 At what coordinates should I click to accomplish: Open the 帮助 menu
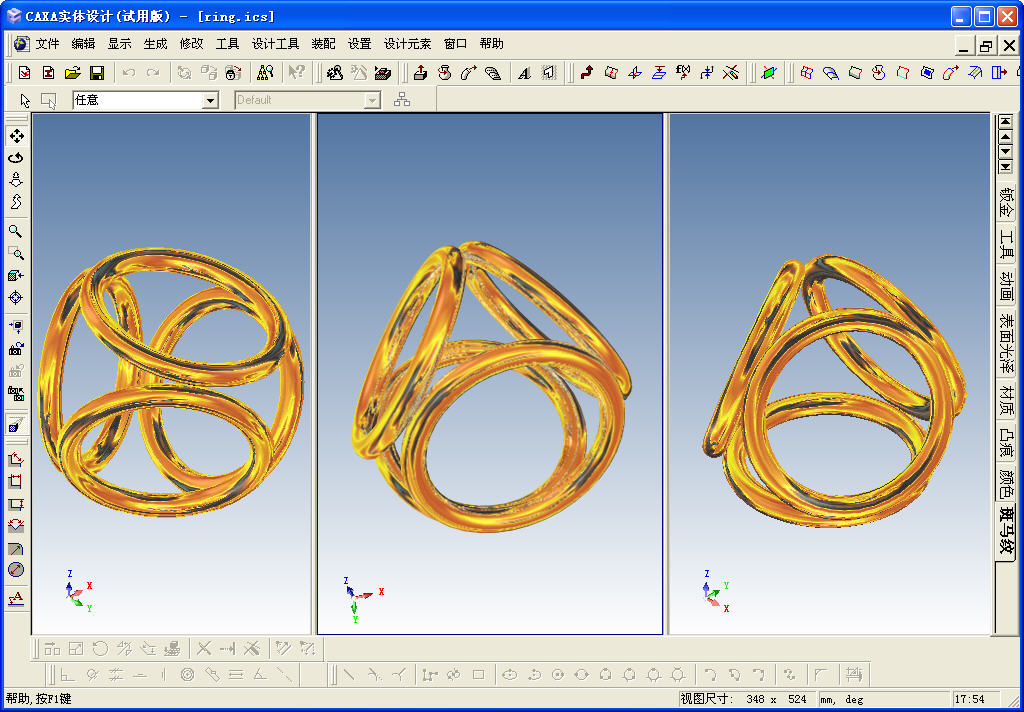point(491,44)
